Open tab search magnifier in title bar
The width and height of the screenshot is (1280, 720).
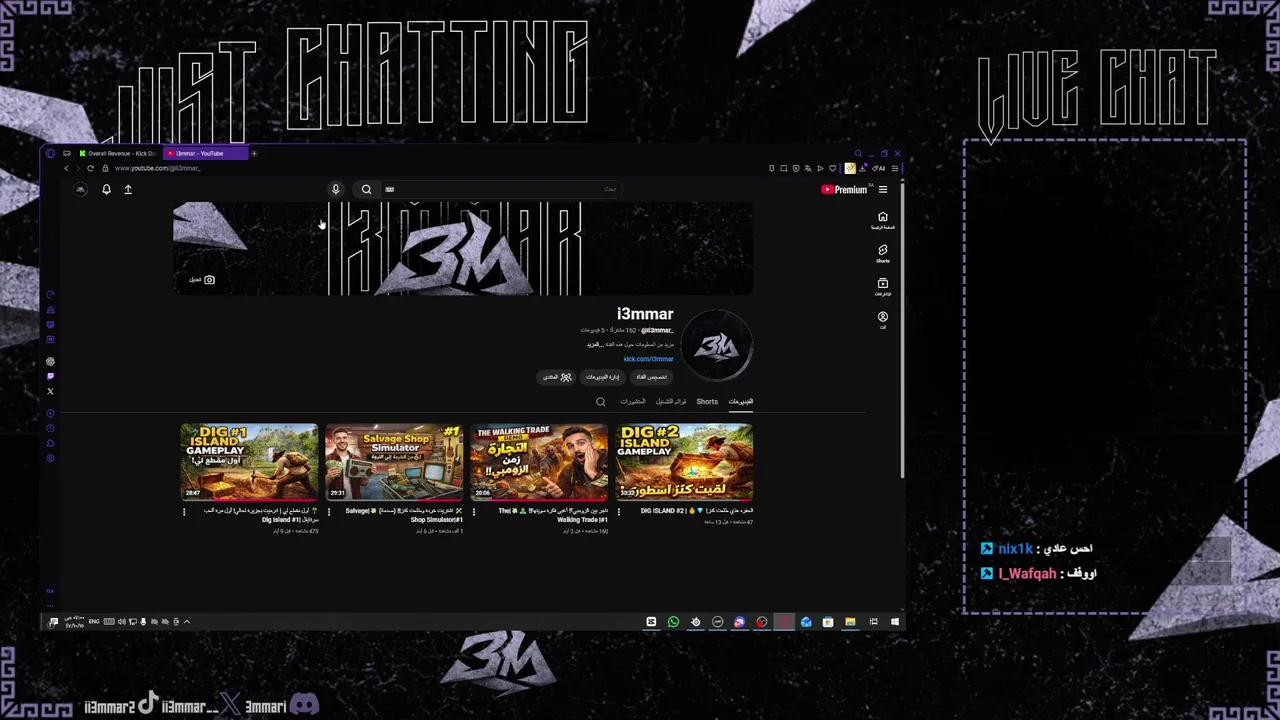click(x=858, y=153)
